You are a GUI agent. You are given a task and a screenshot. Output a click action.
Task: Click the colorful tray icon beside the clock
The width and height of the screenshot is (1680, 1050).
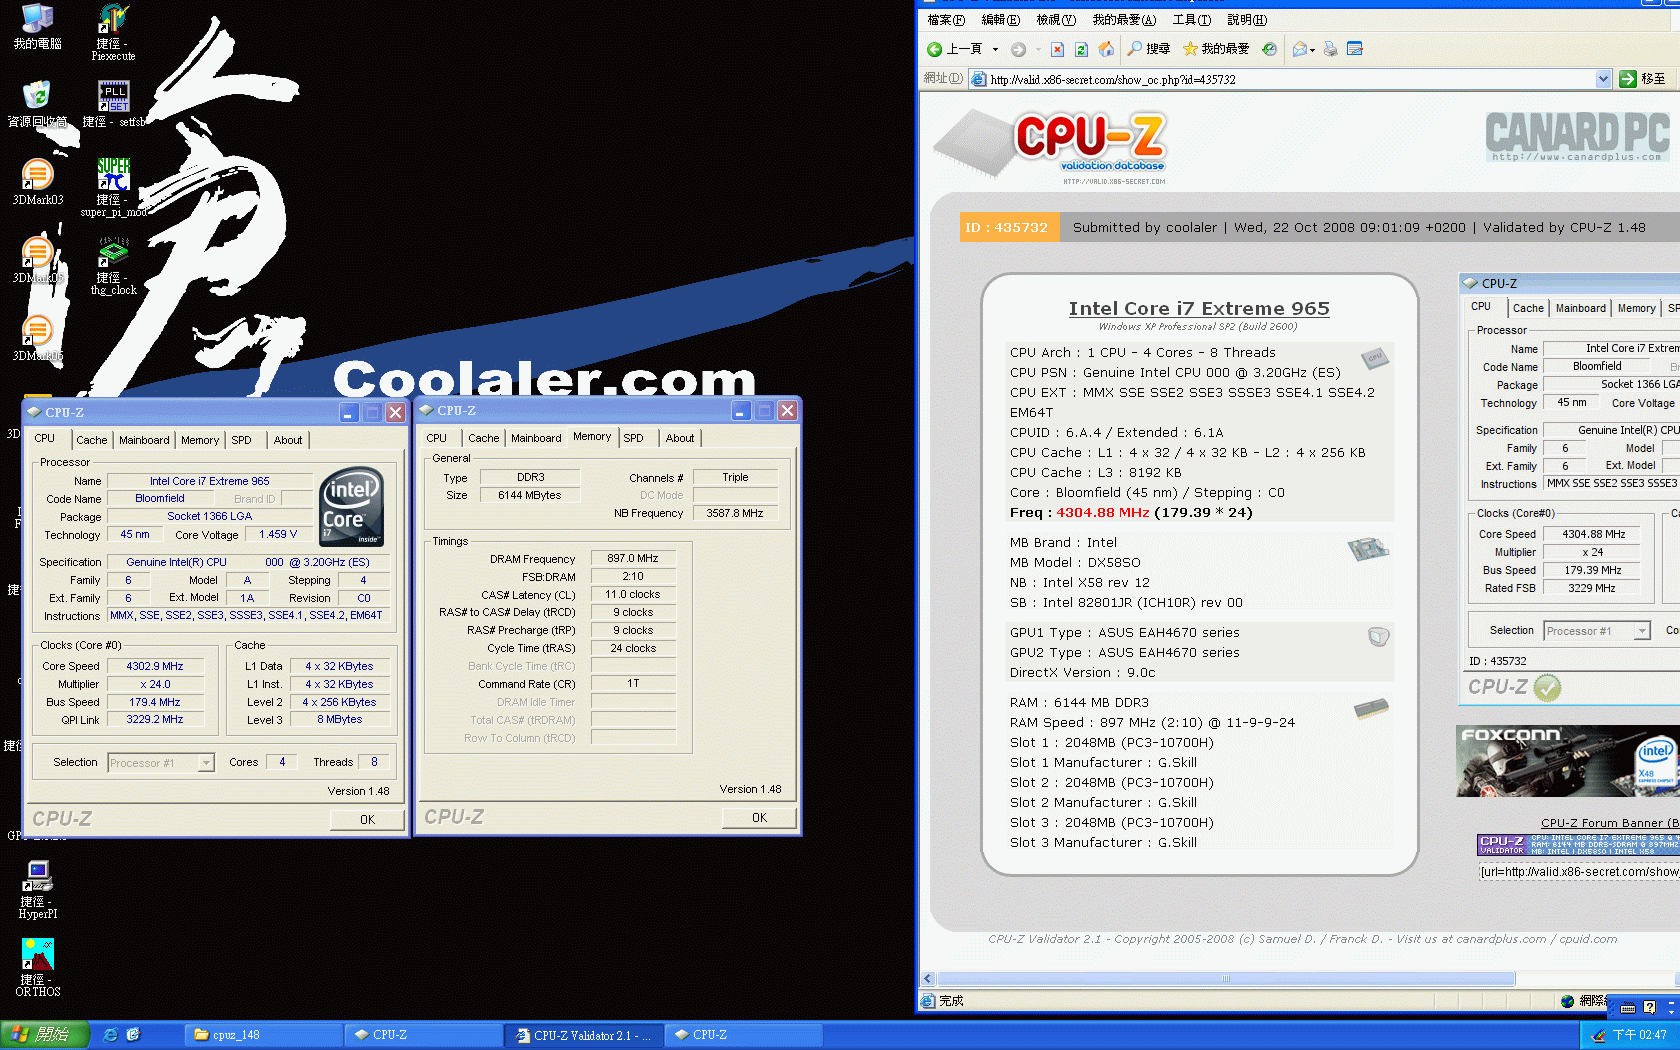[1599, 1035]
